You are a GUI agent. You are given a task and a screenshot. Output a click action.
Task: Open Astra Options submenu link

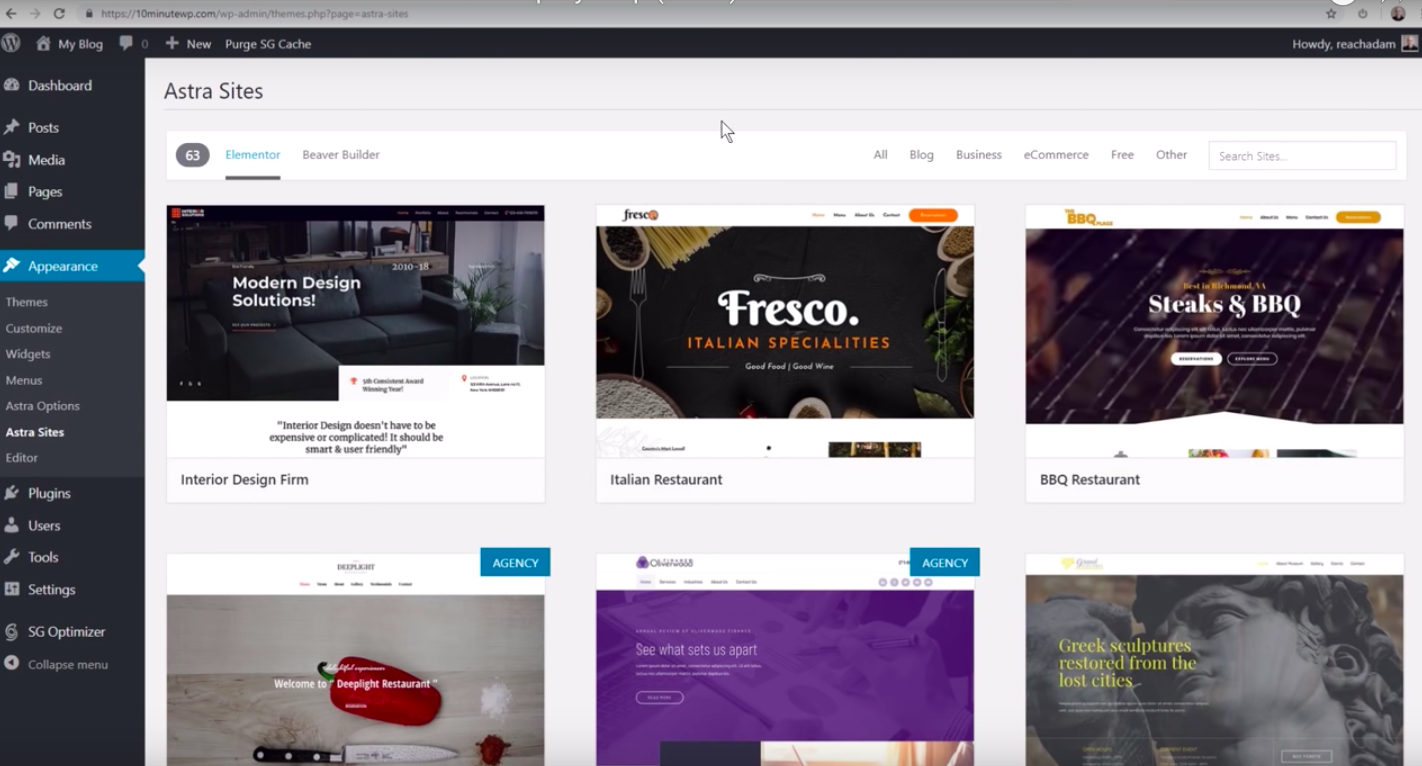[42, 406]
